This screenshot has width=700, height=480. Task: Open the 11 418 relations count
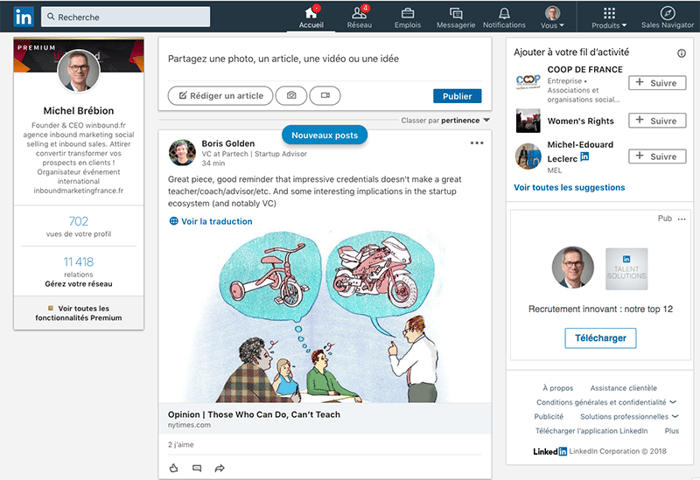[x=79, y=267]
